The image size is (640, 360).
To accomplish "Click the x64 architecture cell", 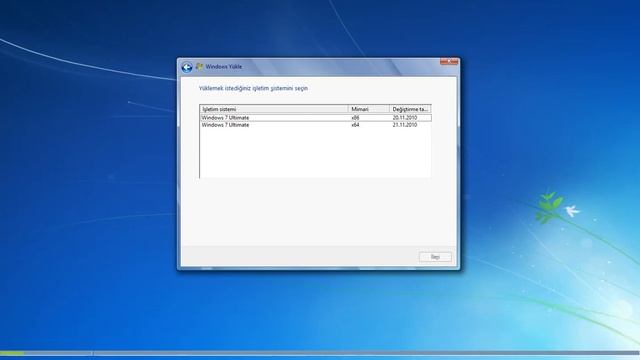I will 356,125.
